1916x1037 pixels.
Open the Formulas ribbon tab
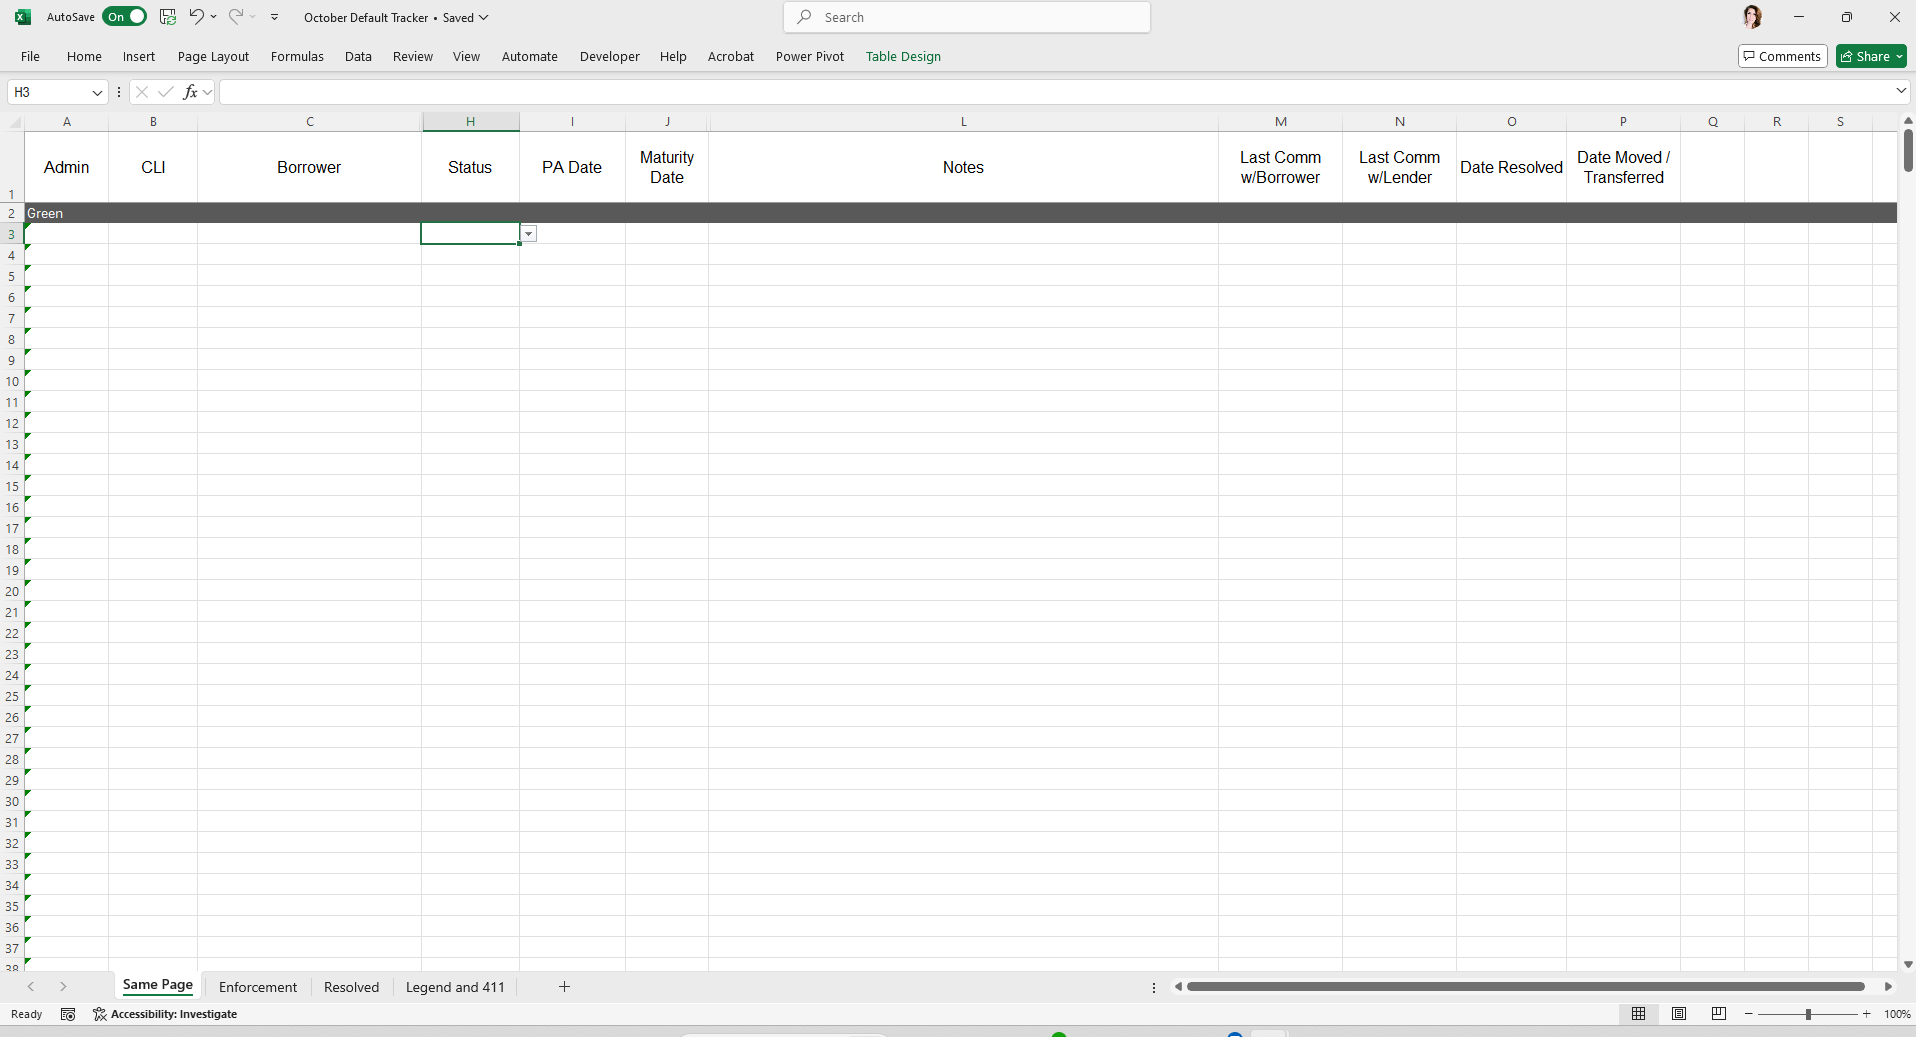coord(296,56)
